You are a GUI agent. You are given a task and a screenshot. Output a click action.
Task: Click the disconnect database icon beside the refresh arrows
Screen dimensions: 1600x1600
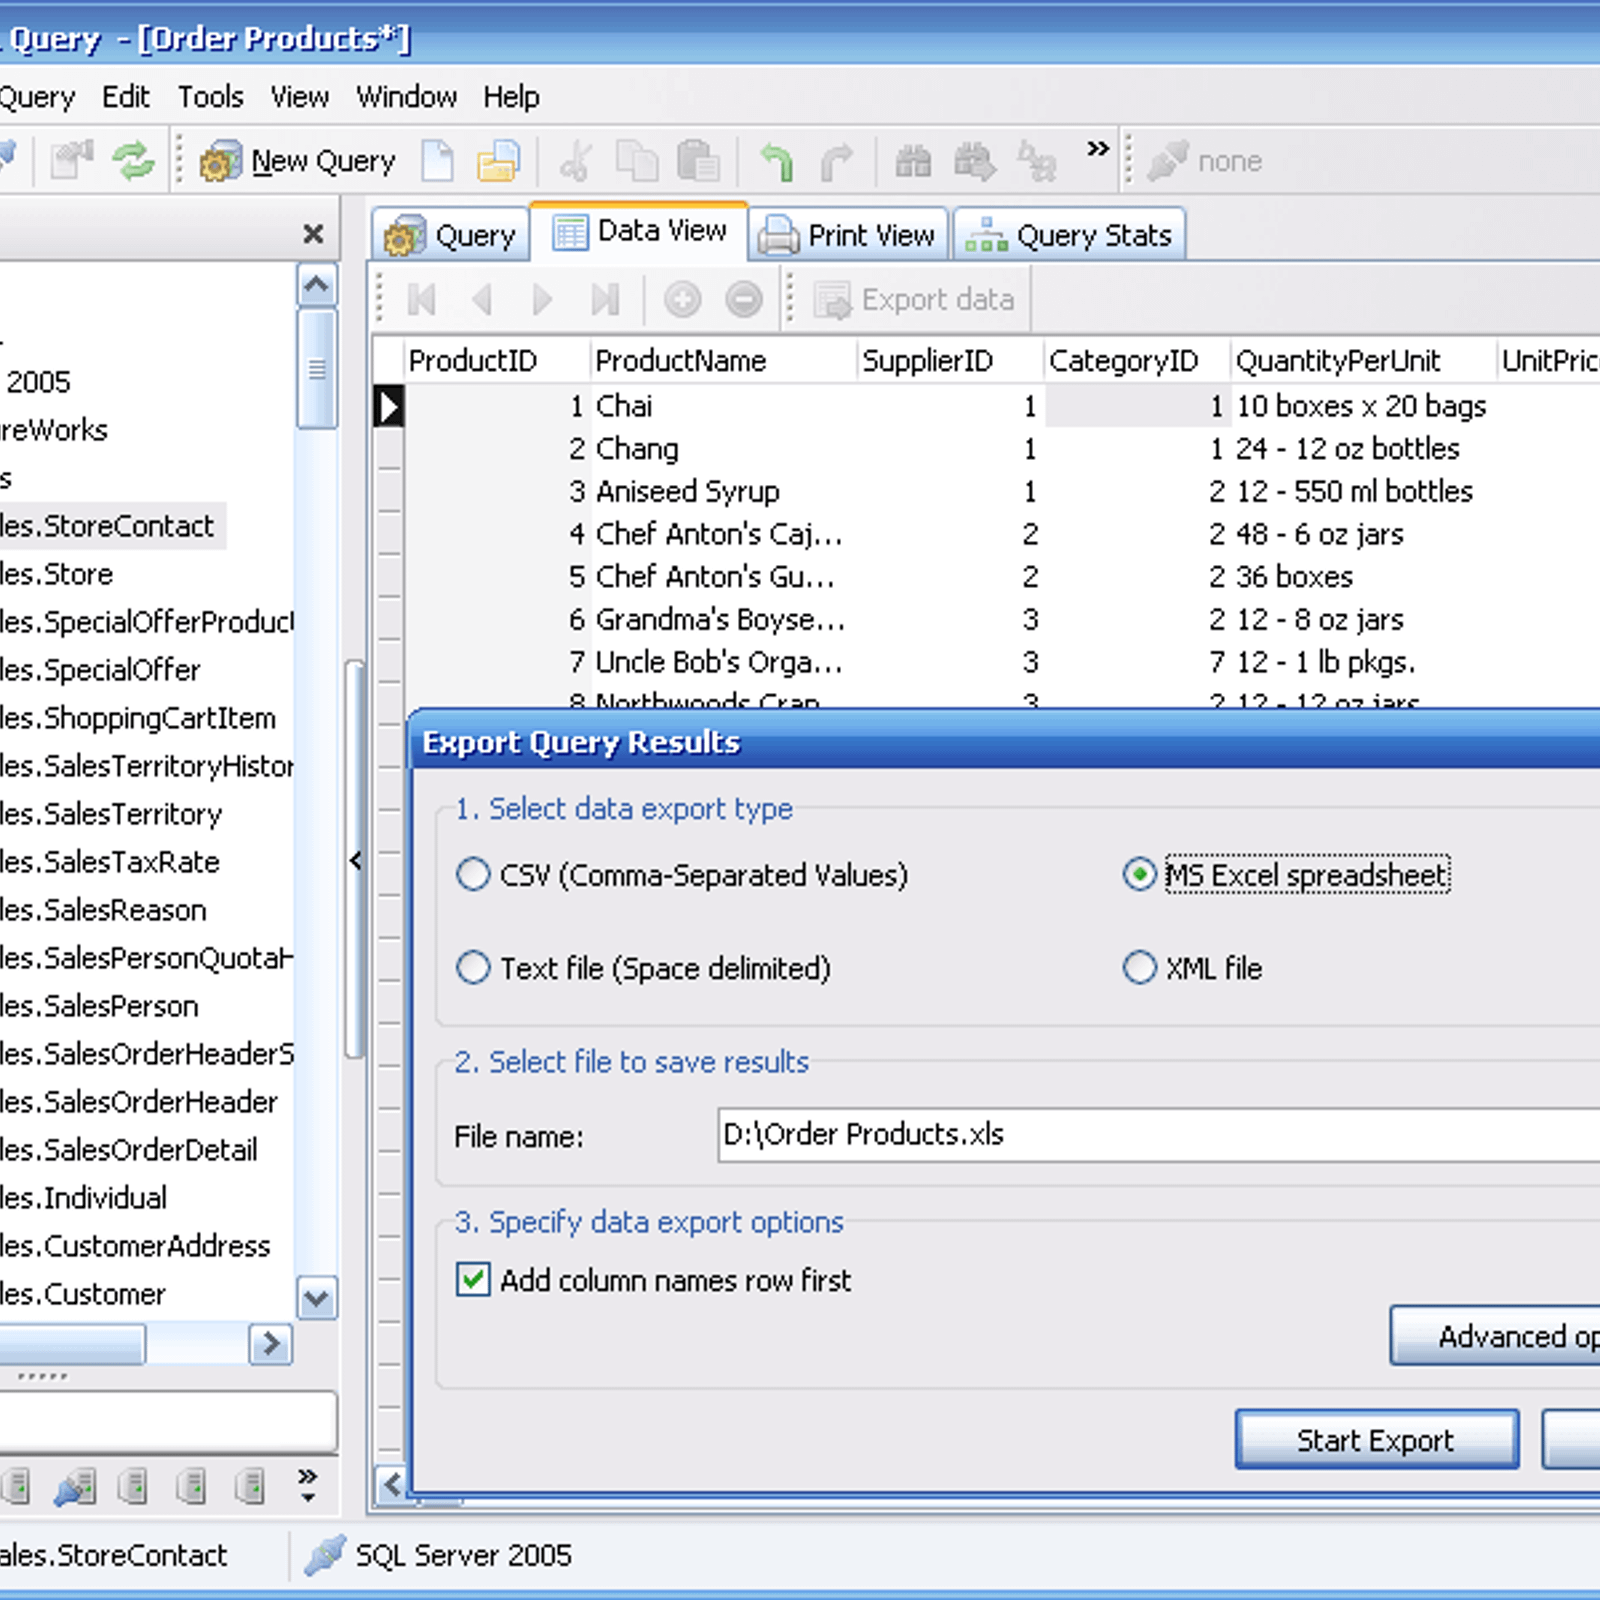(x=71, y=161)
